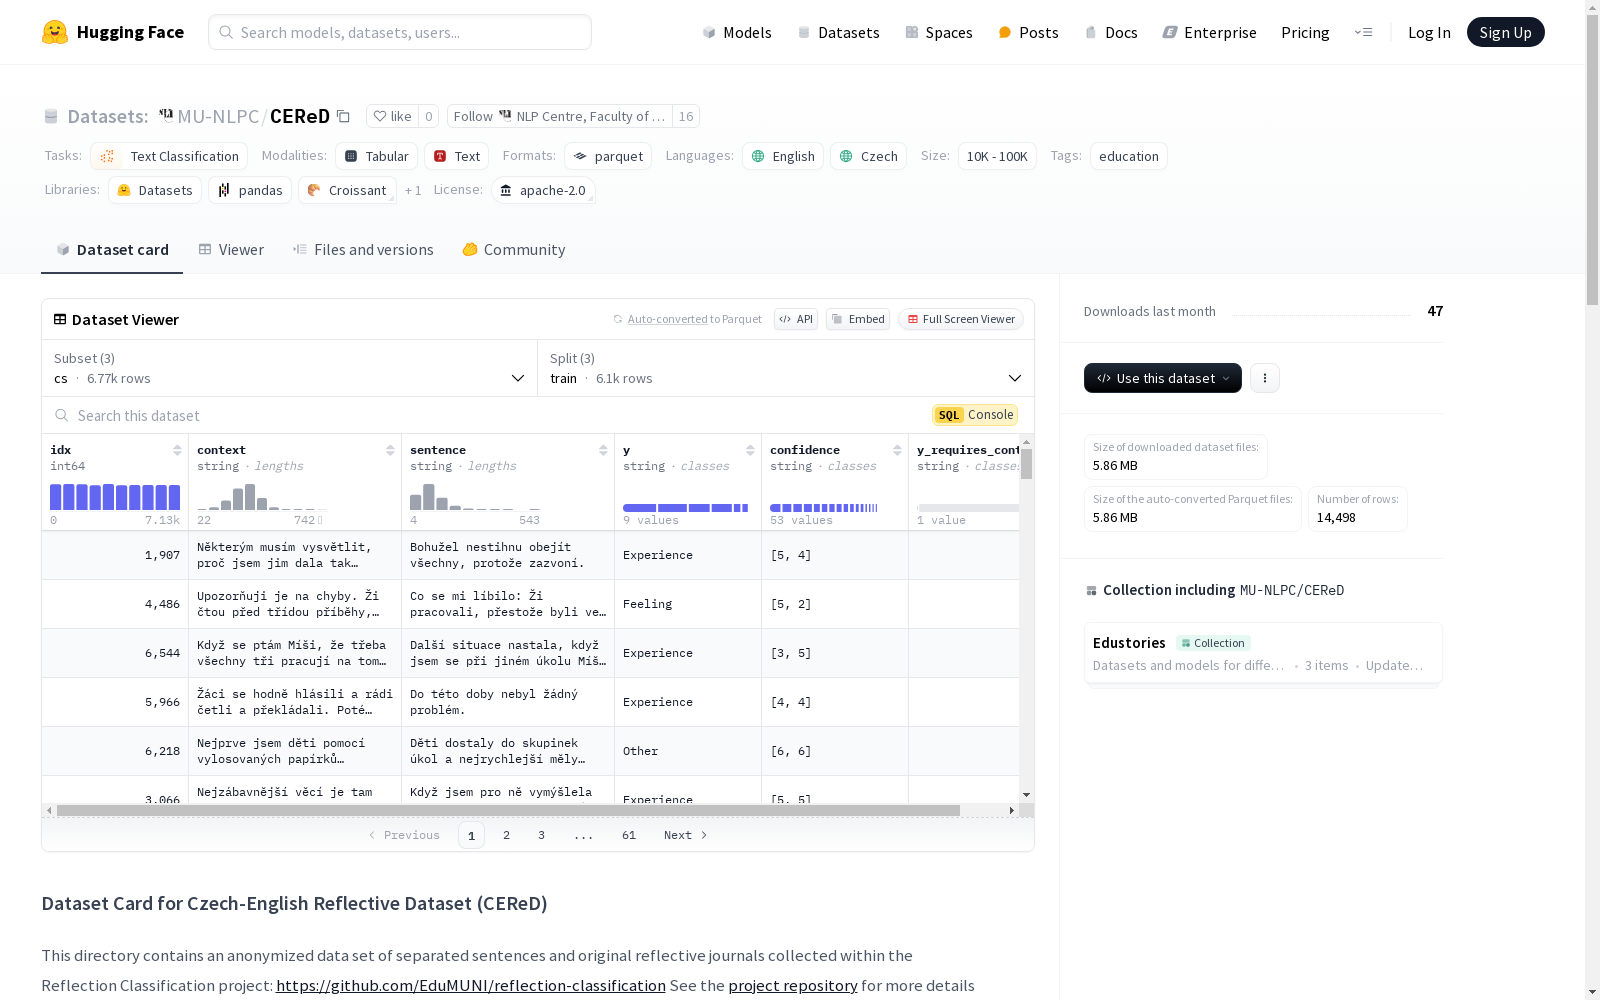Launch the Full Screen Viewer
Viewport: 1600px width, 1000px height.
point(961,319)
